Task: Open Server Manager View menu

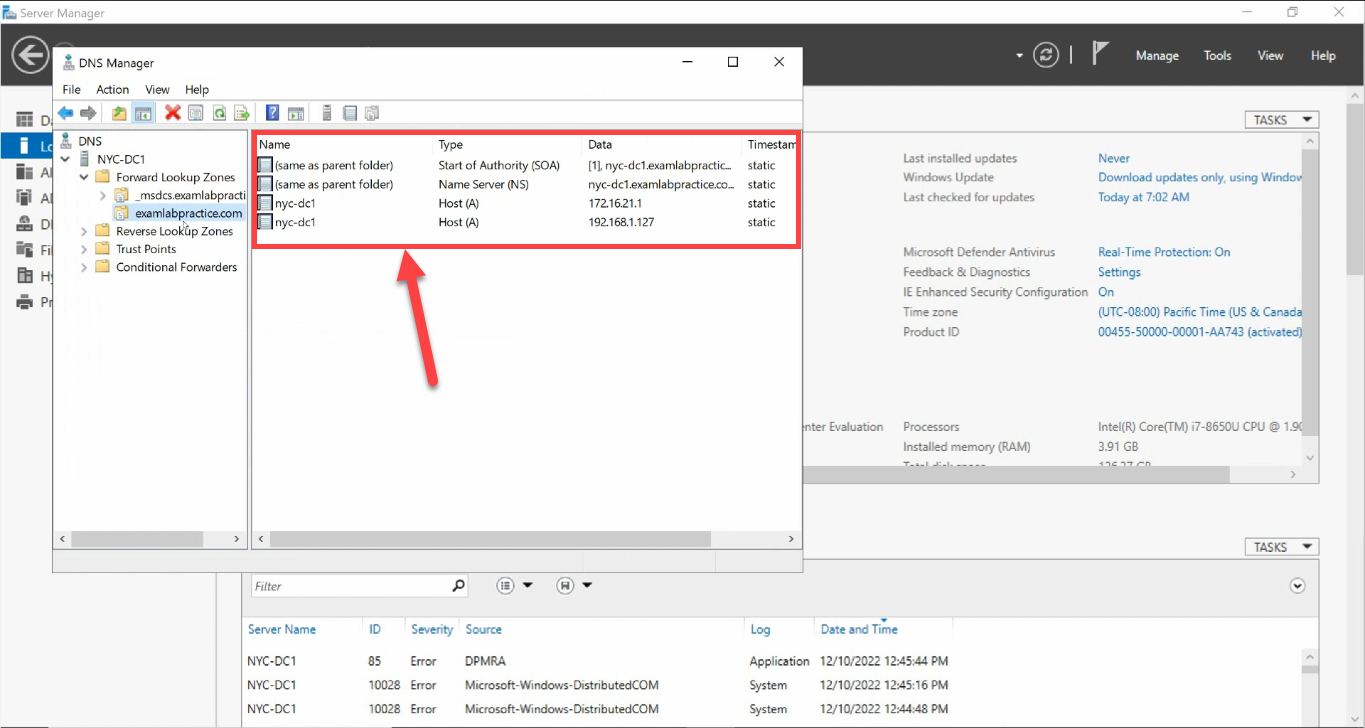Action: click(x=1271, y=56)
